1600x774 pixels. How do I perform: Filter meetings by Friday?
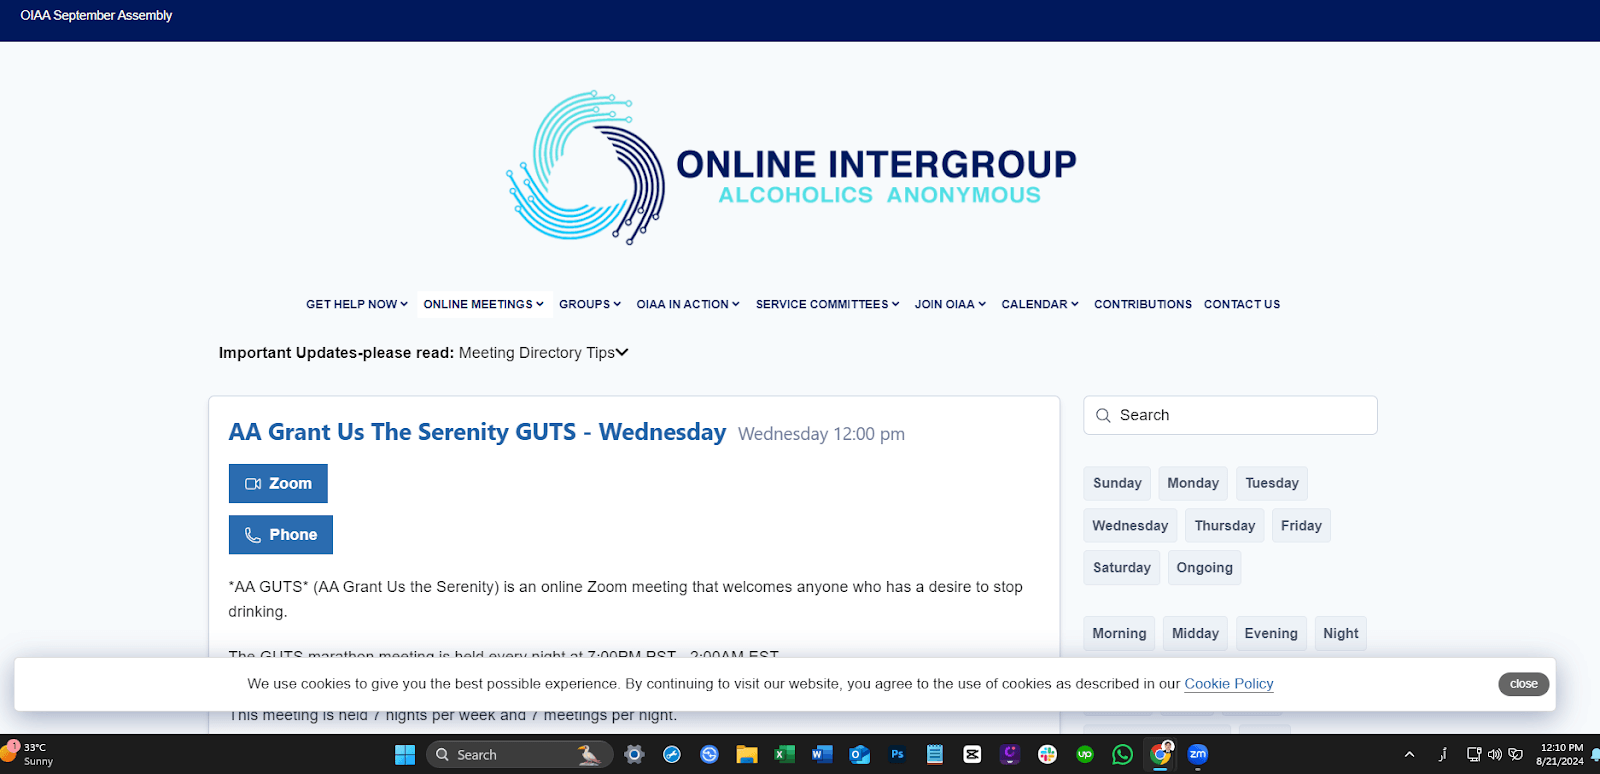click(x=1301, y=526)
